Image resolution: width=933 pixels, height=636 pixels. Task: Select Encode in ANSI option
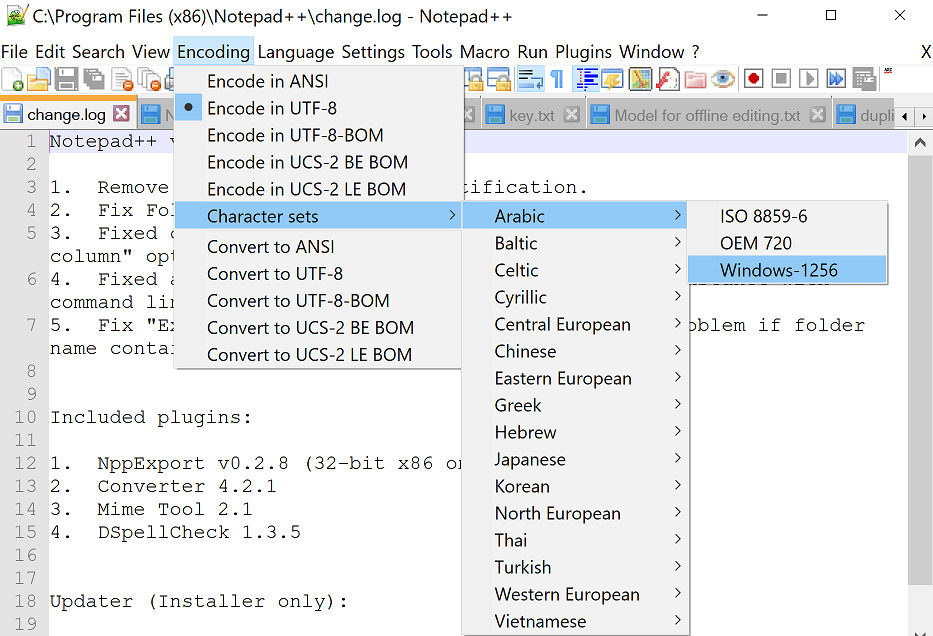click(267, 81)
